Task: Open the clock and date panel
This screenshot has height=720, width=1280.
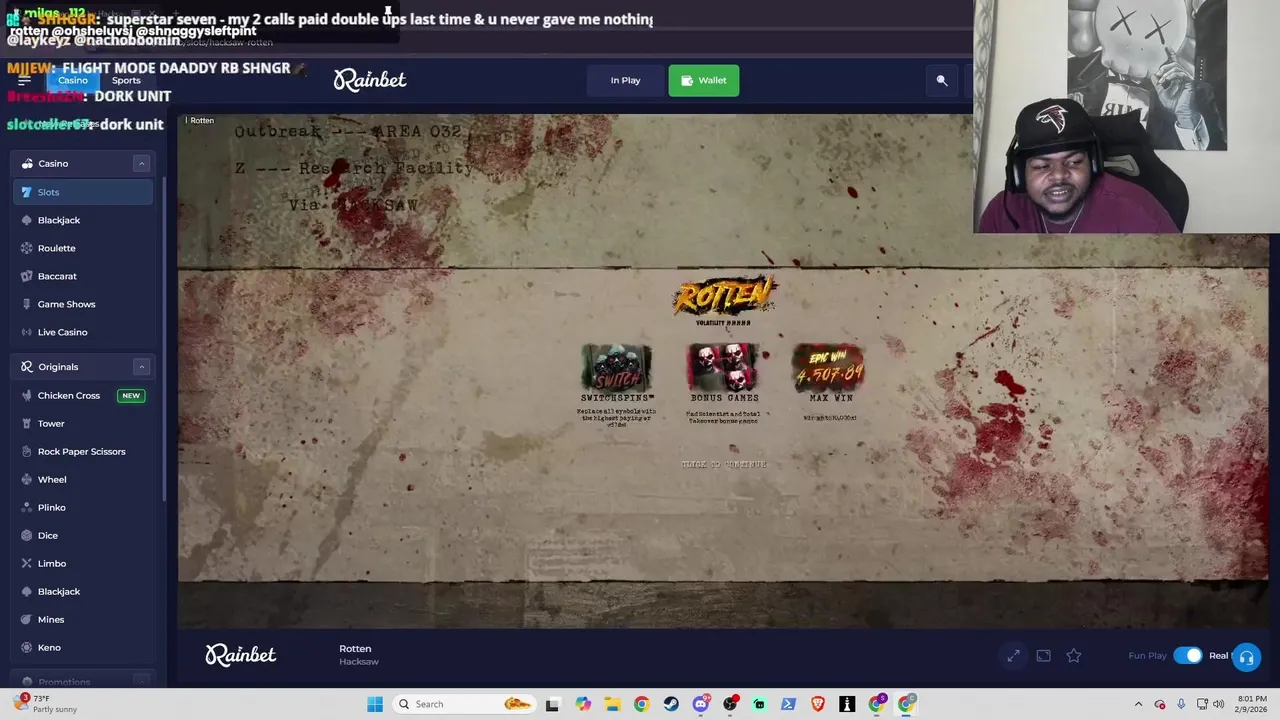Action: [1252, 704]
